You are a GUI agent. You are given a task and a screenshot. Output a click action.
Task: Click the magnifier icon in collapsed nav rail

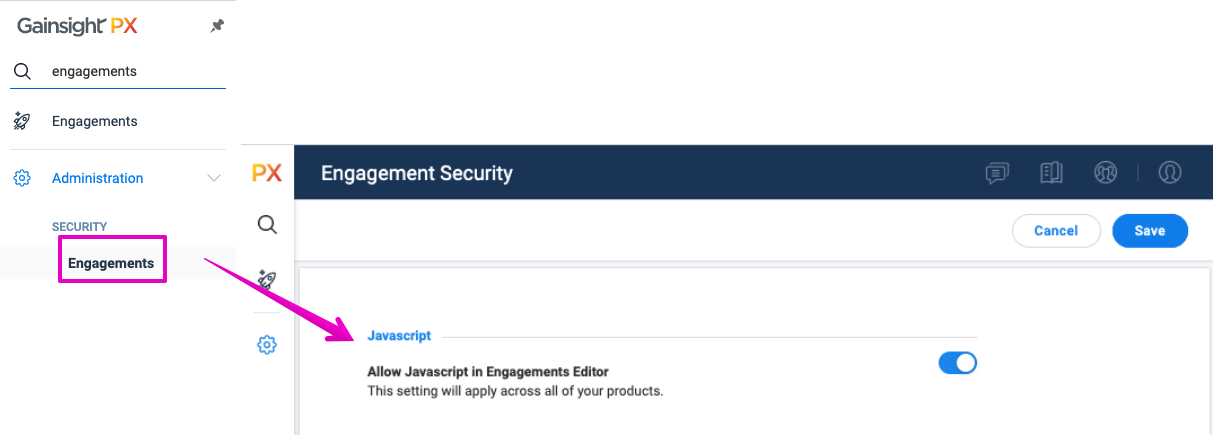click(267, 224)
